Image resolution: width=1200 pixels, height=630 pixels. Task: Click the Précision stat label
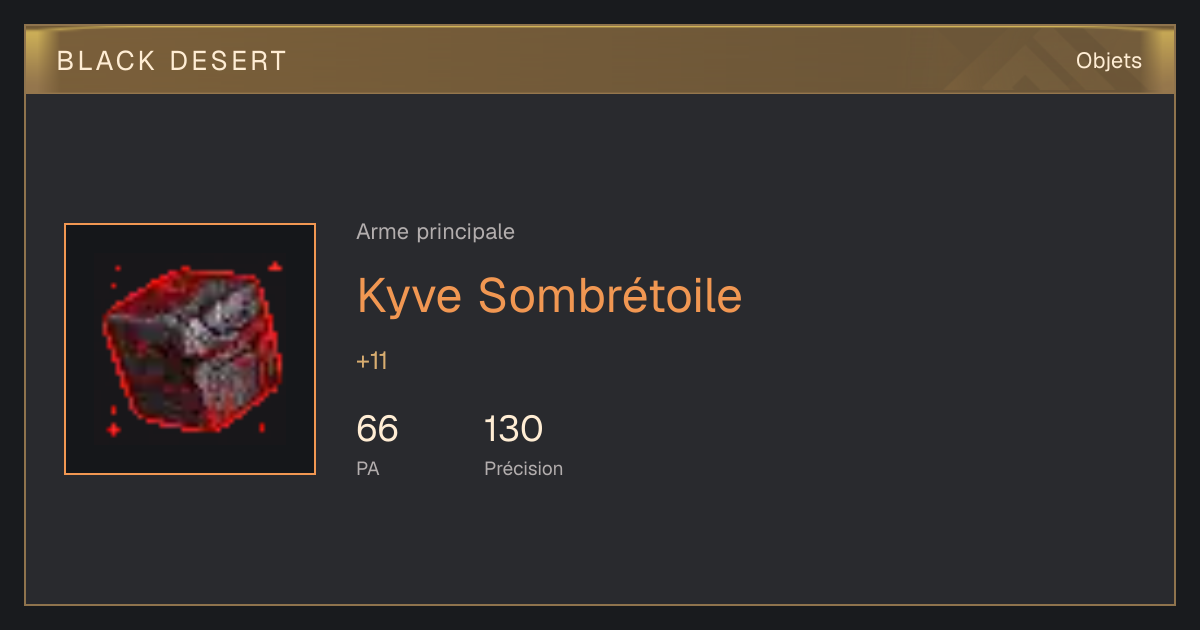point(524,468)
